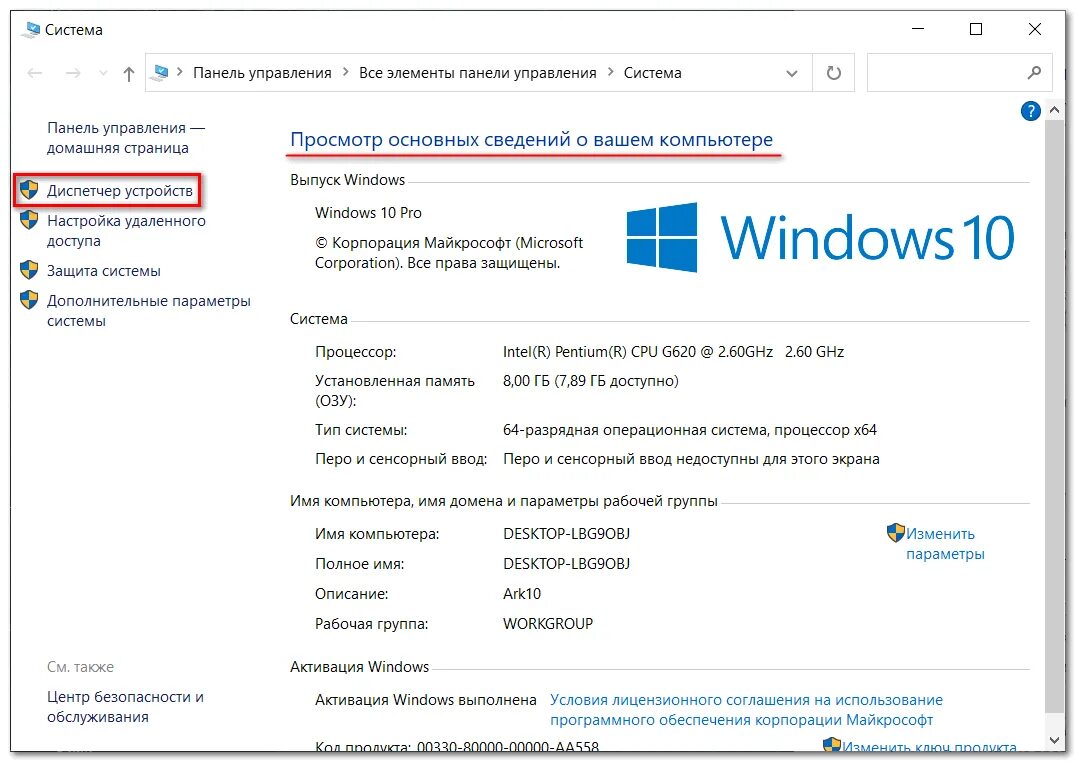The width and height of the screenshot is (1077, 763).
Task: Minimize the Система window
Action: point(918,29)
